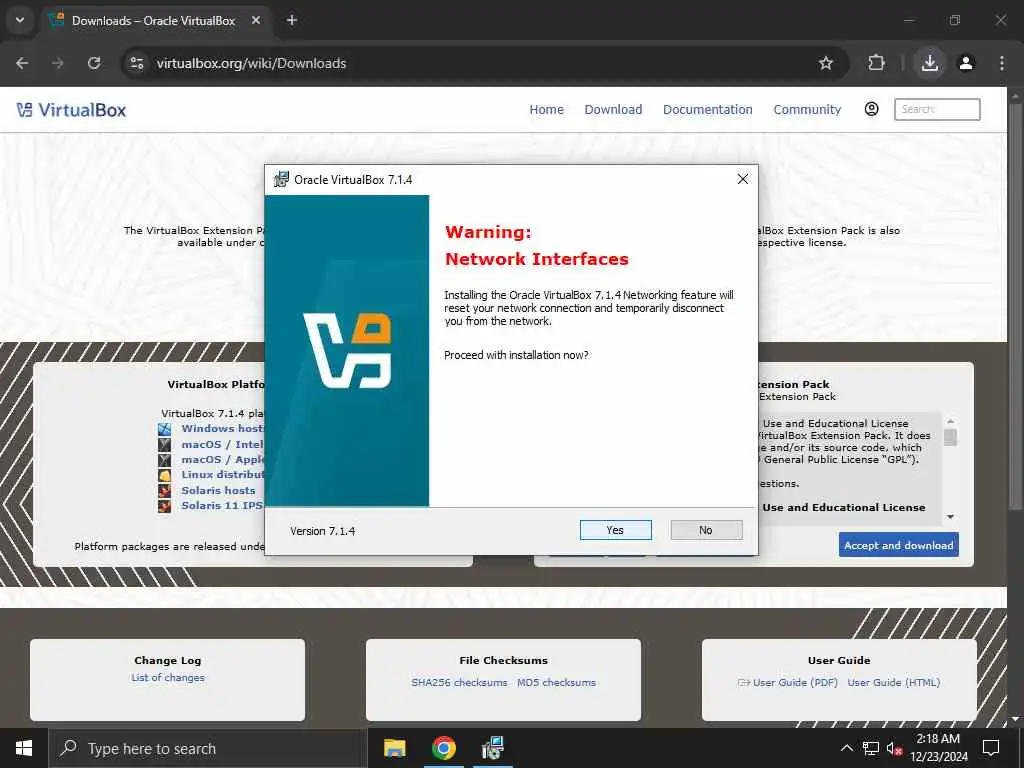Image resolution: width=1024 pixels, height=768 pixels.
Task: Click the Chrome forward arrow
Action: pyautogui.click(x=58, y=63)
